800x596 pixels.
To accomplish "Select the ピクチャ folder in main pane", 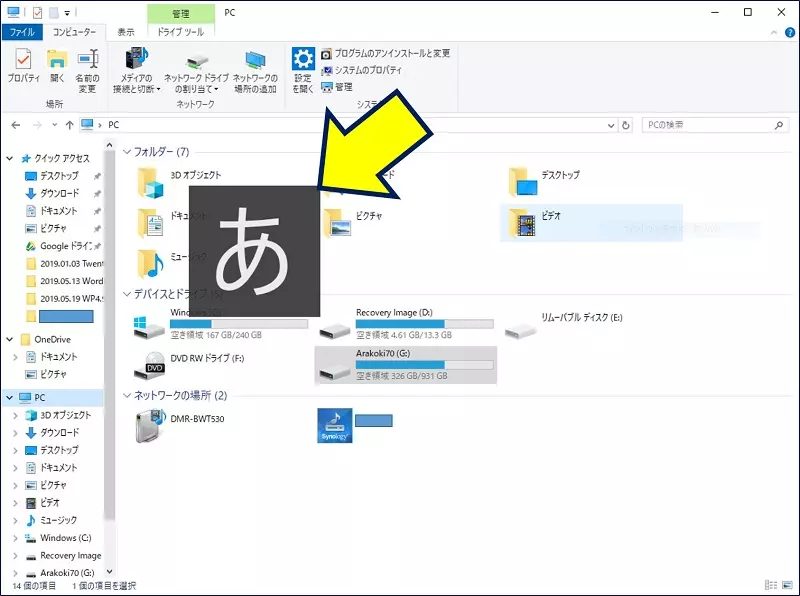I will 353,222.
